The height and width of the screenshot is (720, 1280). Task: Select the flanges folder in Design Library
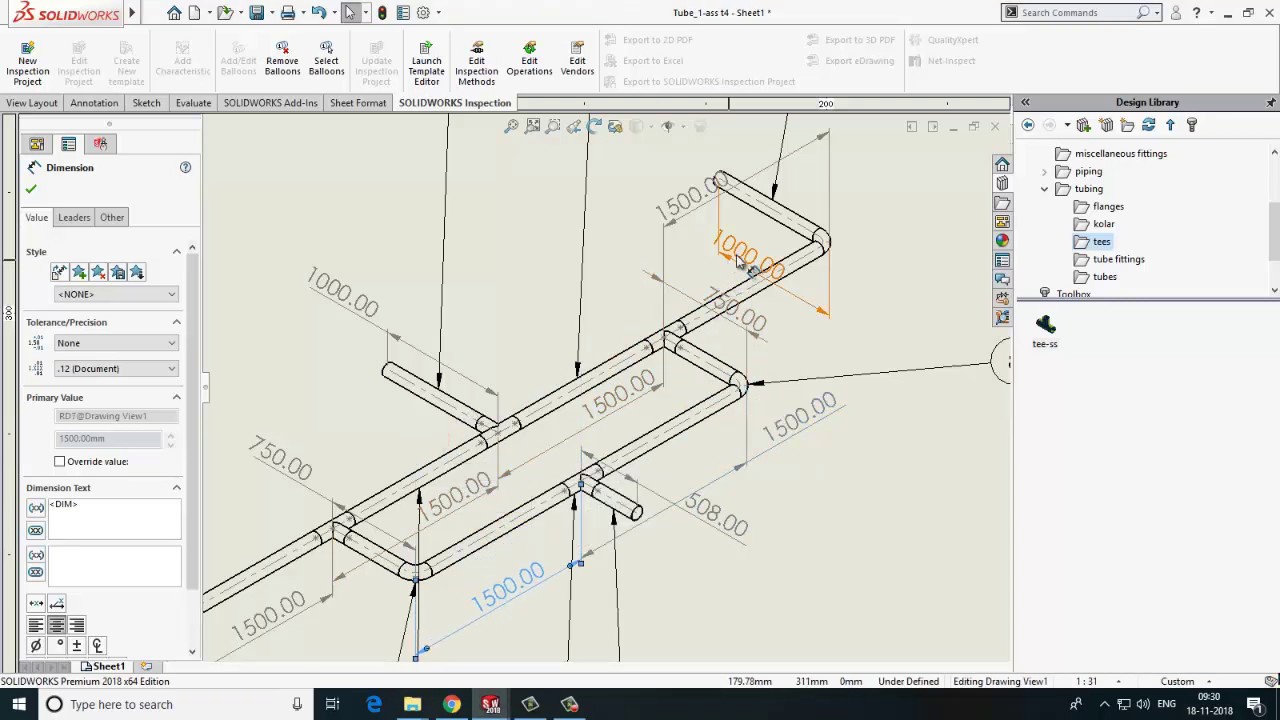(x=1098, y=206)
